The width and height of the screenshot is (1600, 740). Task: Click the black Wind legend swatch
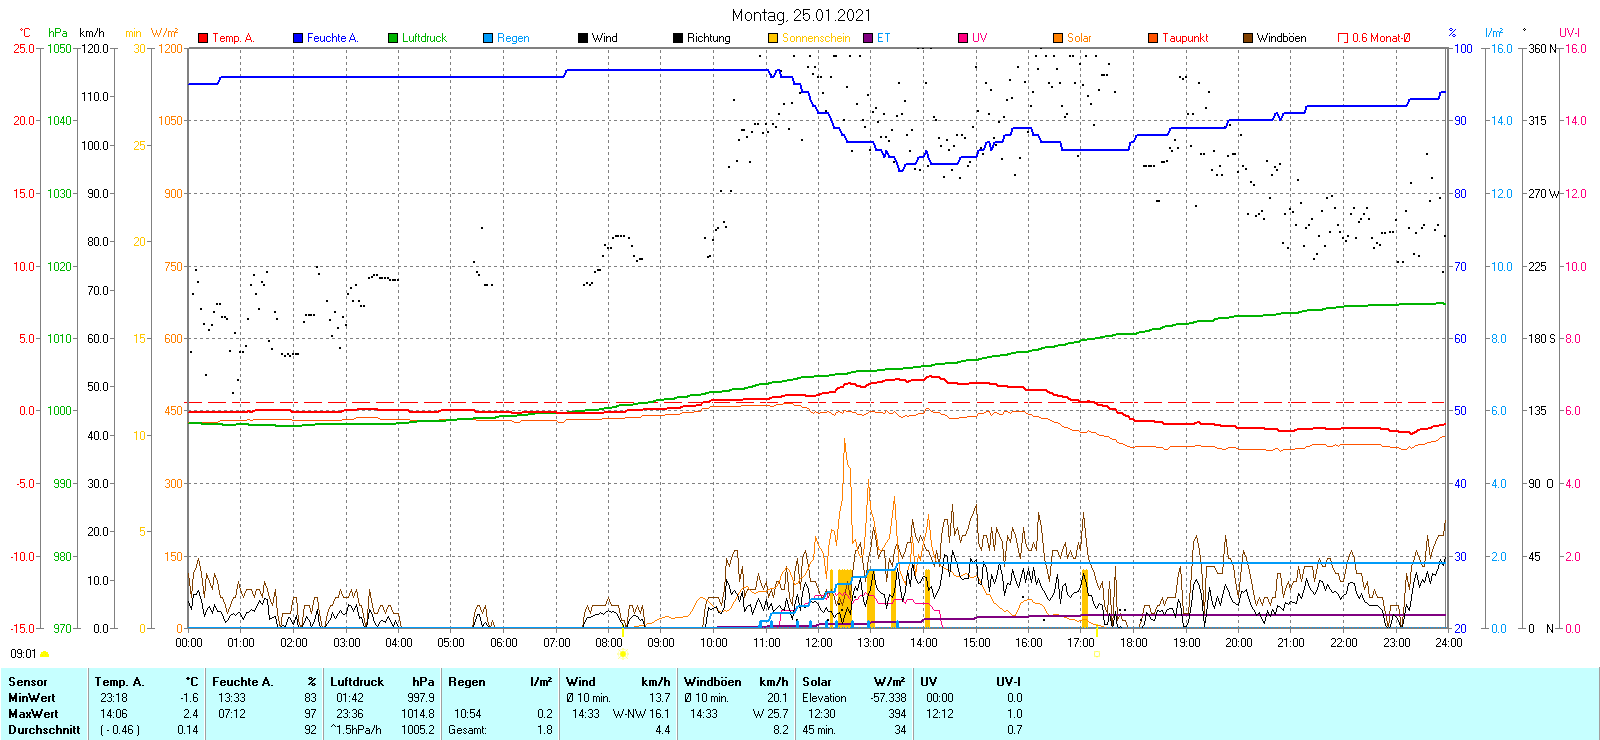click(583, 38)
